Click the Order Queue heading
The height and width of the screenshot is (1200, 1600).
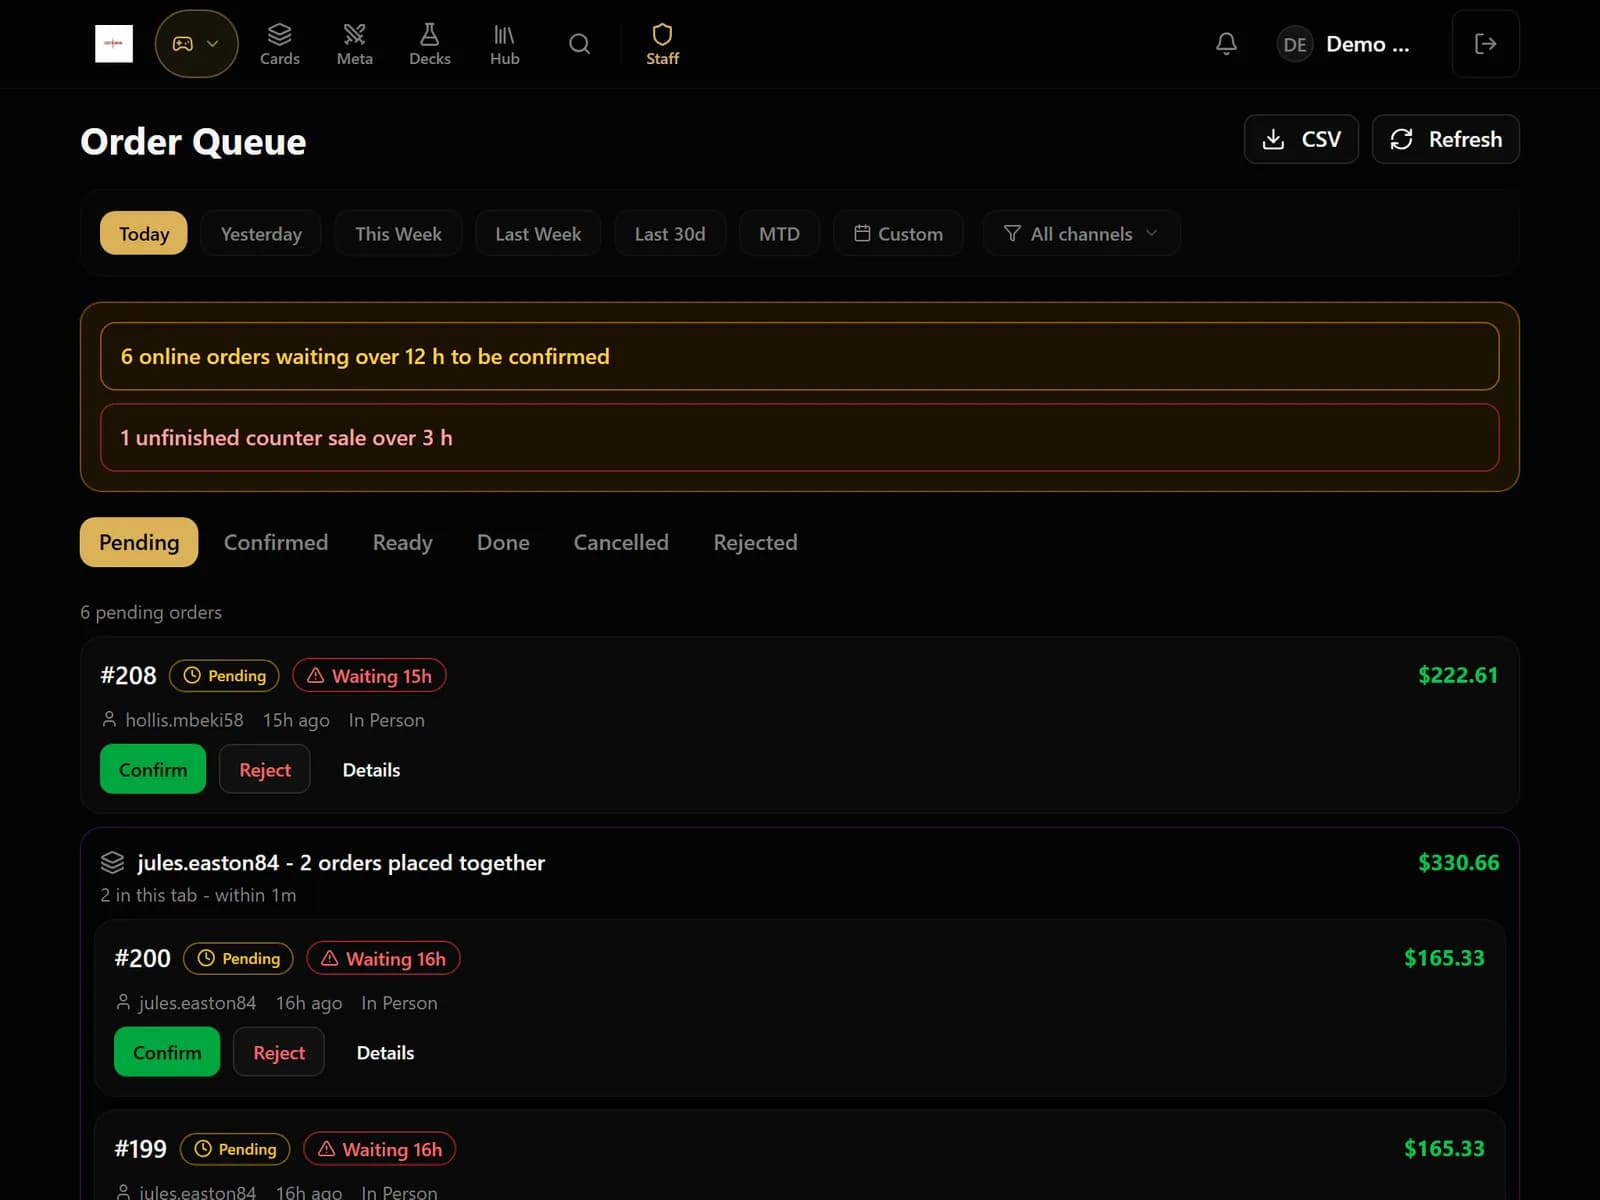(193, 141)
